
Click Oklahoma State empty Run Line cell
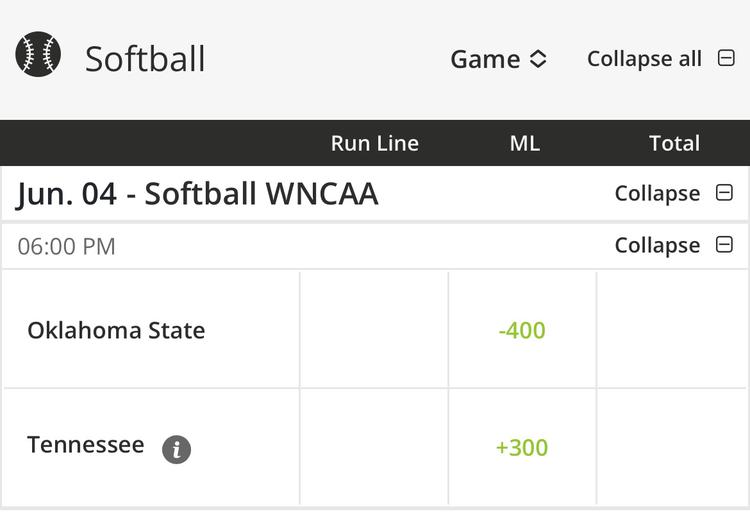pos(374,330)
